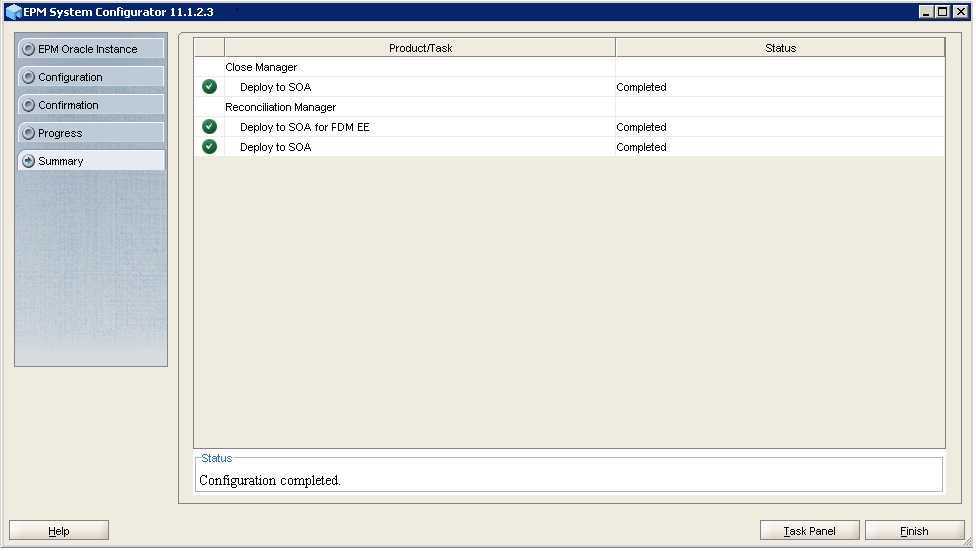Click the Configuration step bullet icon

point(29,77)
